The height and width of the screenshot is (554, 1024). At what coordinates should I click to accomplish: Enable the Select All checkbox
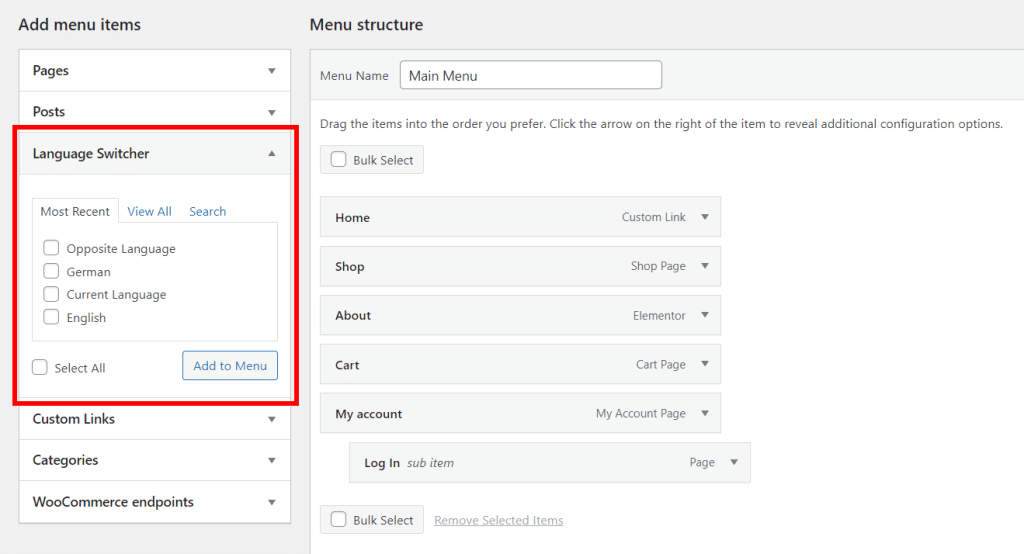(x=40, y=367)
